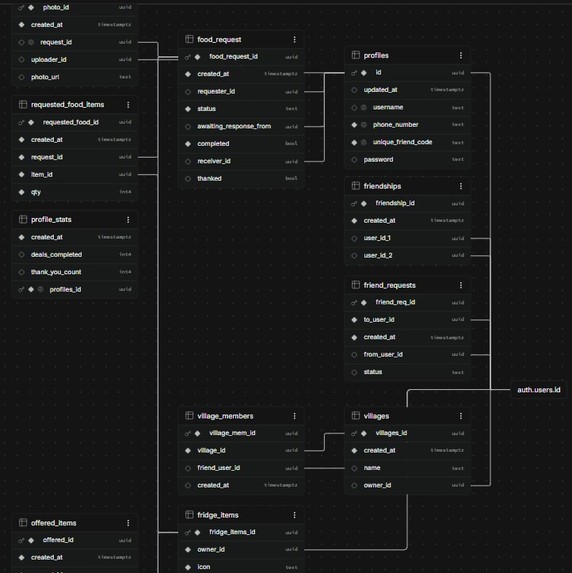Click the table icon beside profiles
Image resolution: width=572 pixels, height=573 pixels.
[356, 55]
